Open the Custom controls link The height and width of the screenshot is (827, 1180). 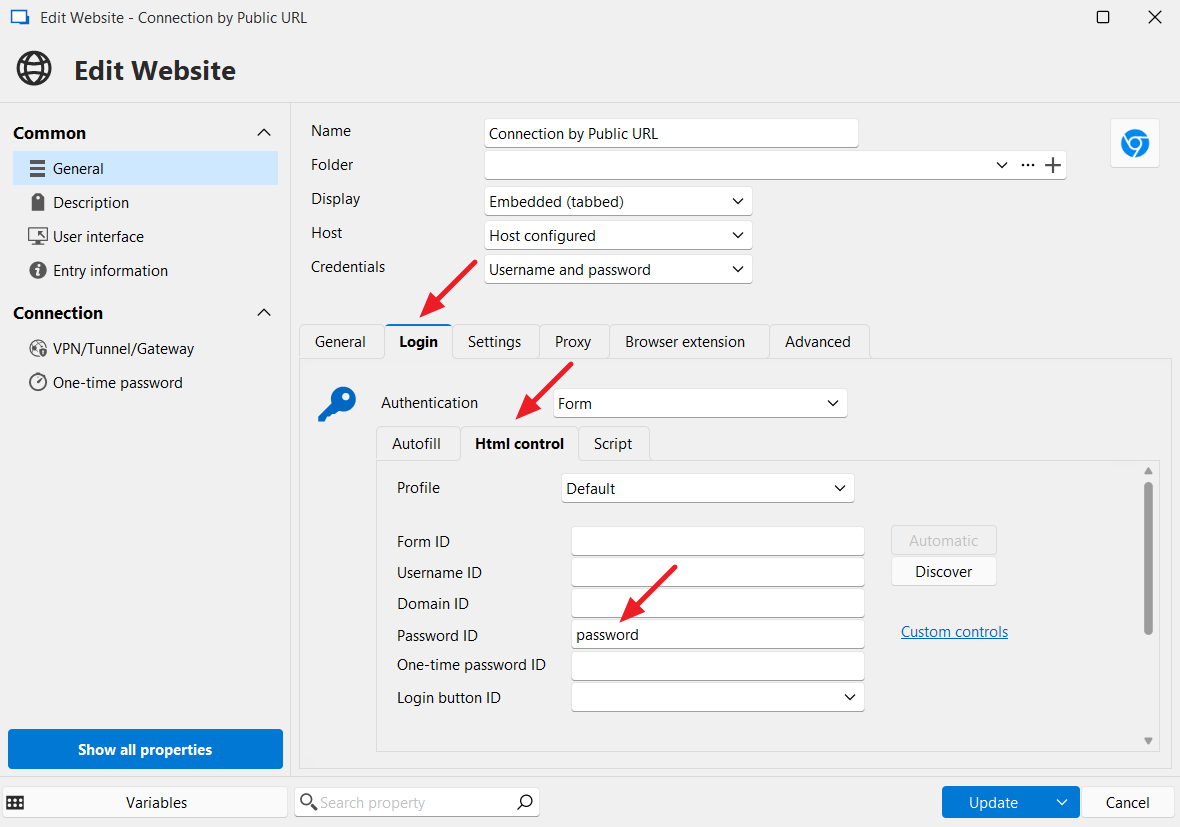pyautogui.click(x=954, y=632)
